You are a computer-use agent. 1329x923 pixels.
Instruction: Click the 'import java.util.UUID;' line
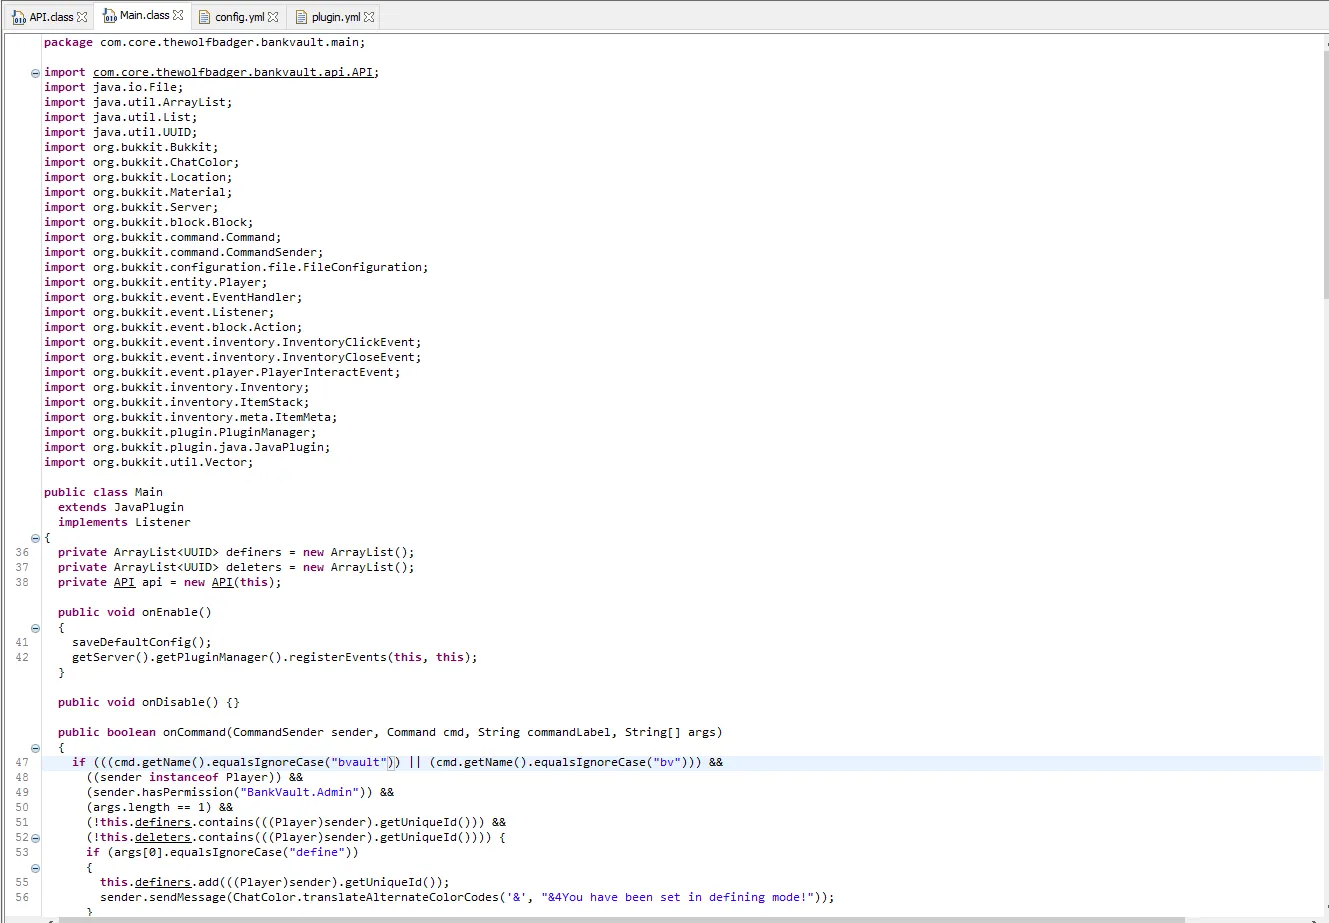pyautogui.click(x=121, y=132)
